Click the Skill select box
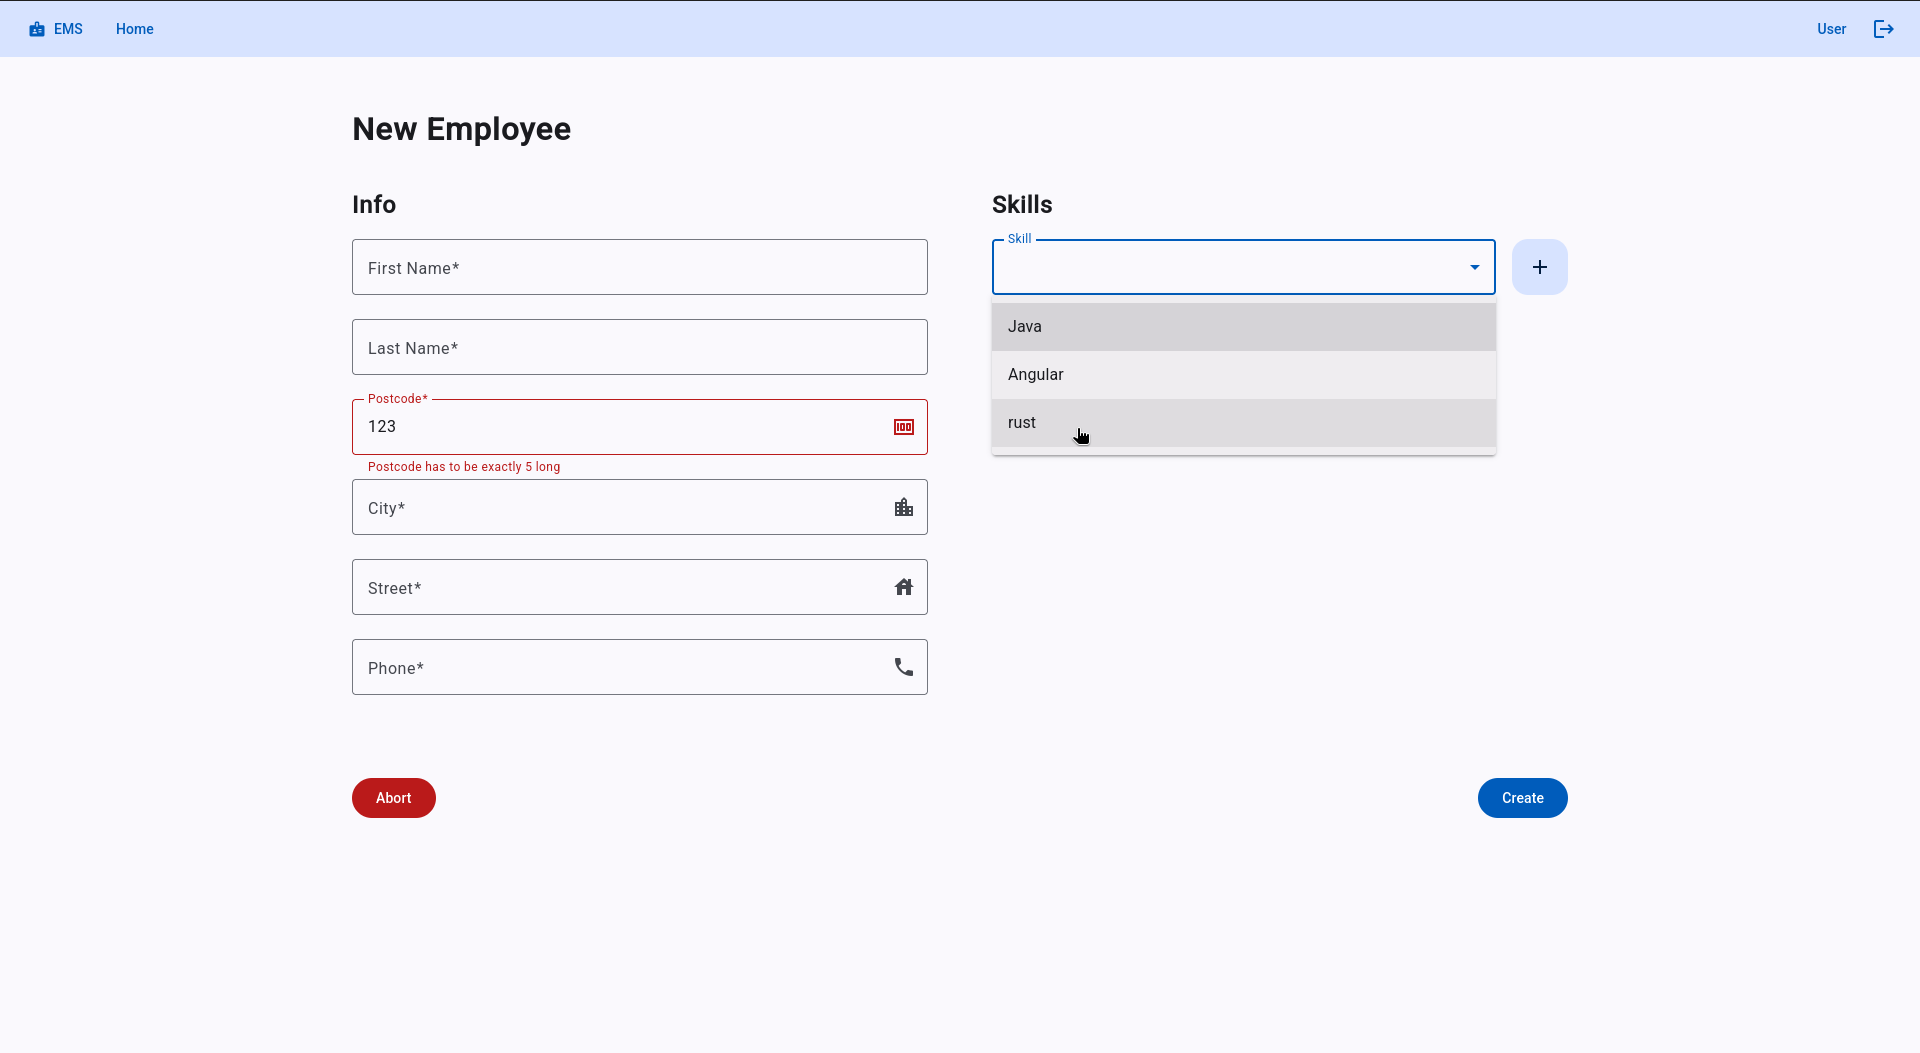This screenshot has width=1920, height=1053. click(x=1244, y=267)
